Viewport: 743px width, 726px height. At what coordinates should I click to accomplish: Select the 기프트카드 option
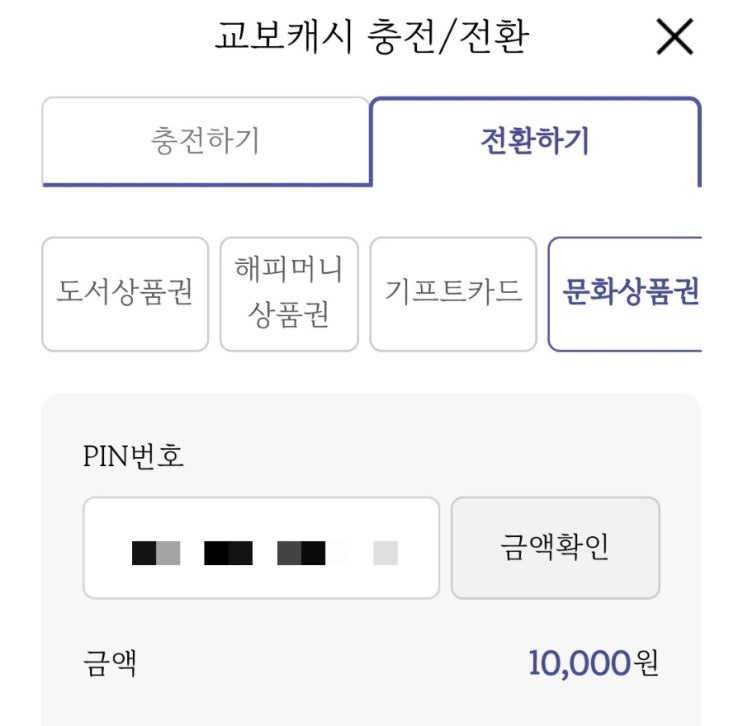pyautogui.click(x=453, y=294)
